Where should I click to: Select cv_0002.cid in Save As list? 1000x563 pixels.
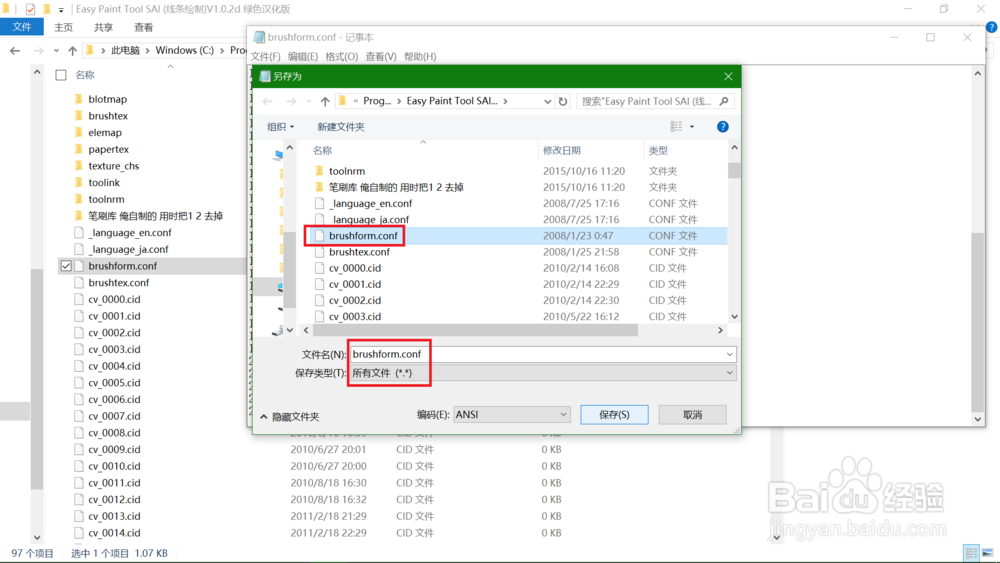coord(355,300)
